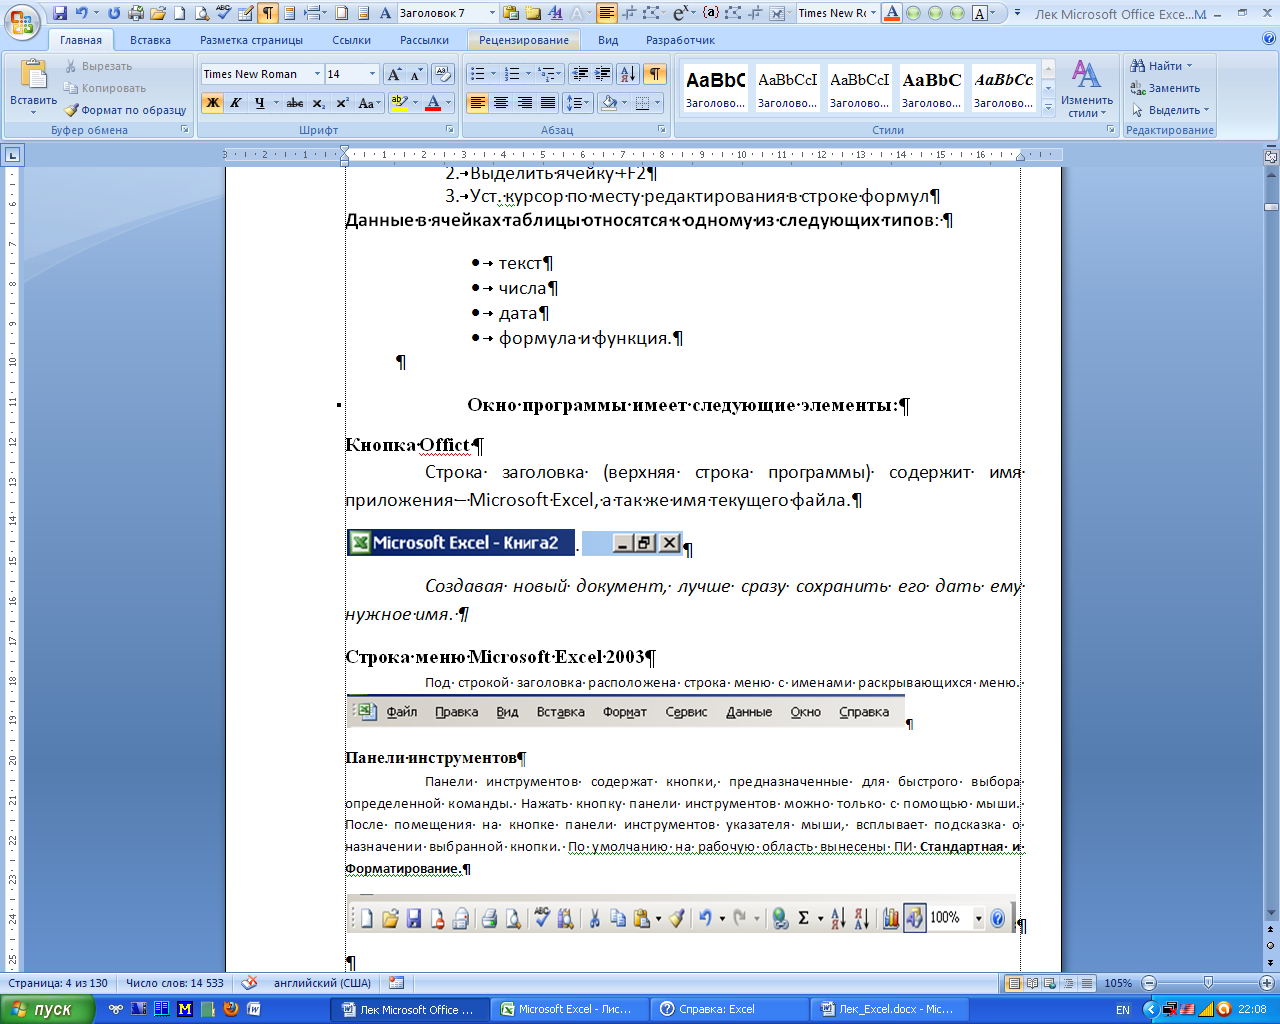Switch to the Ссылки tab
Image resolution: width=1280 pixels, height=1024 pixels.
click(x=352, y=40)
